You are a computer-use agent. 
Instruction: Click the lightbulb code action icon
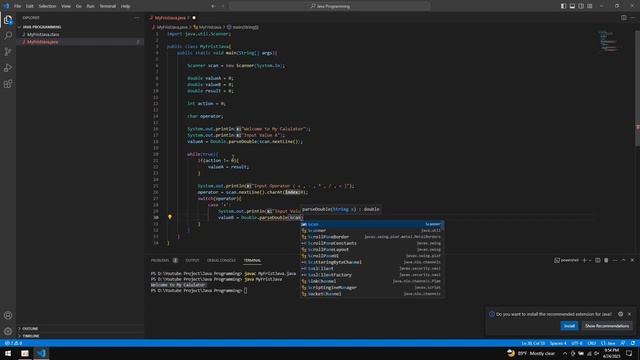coord(170,217)
